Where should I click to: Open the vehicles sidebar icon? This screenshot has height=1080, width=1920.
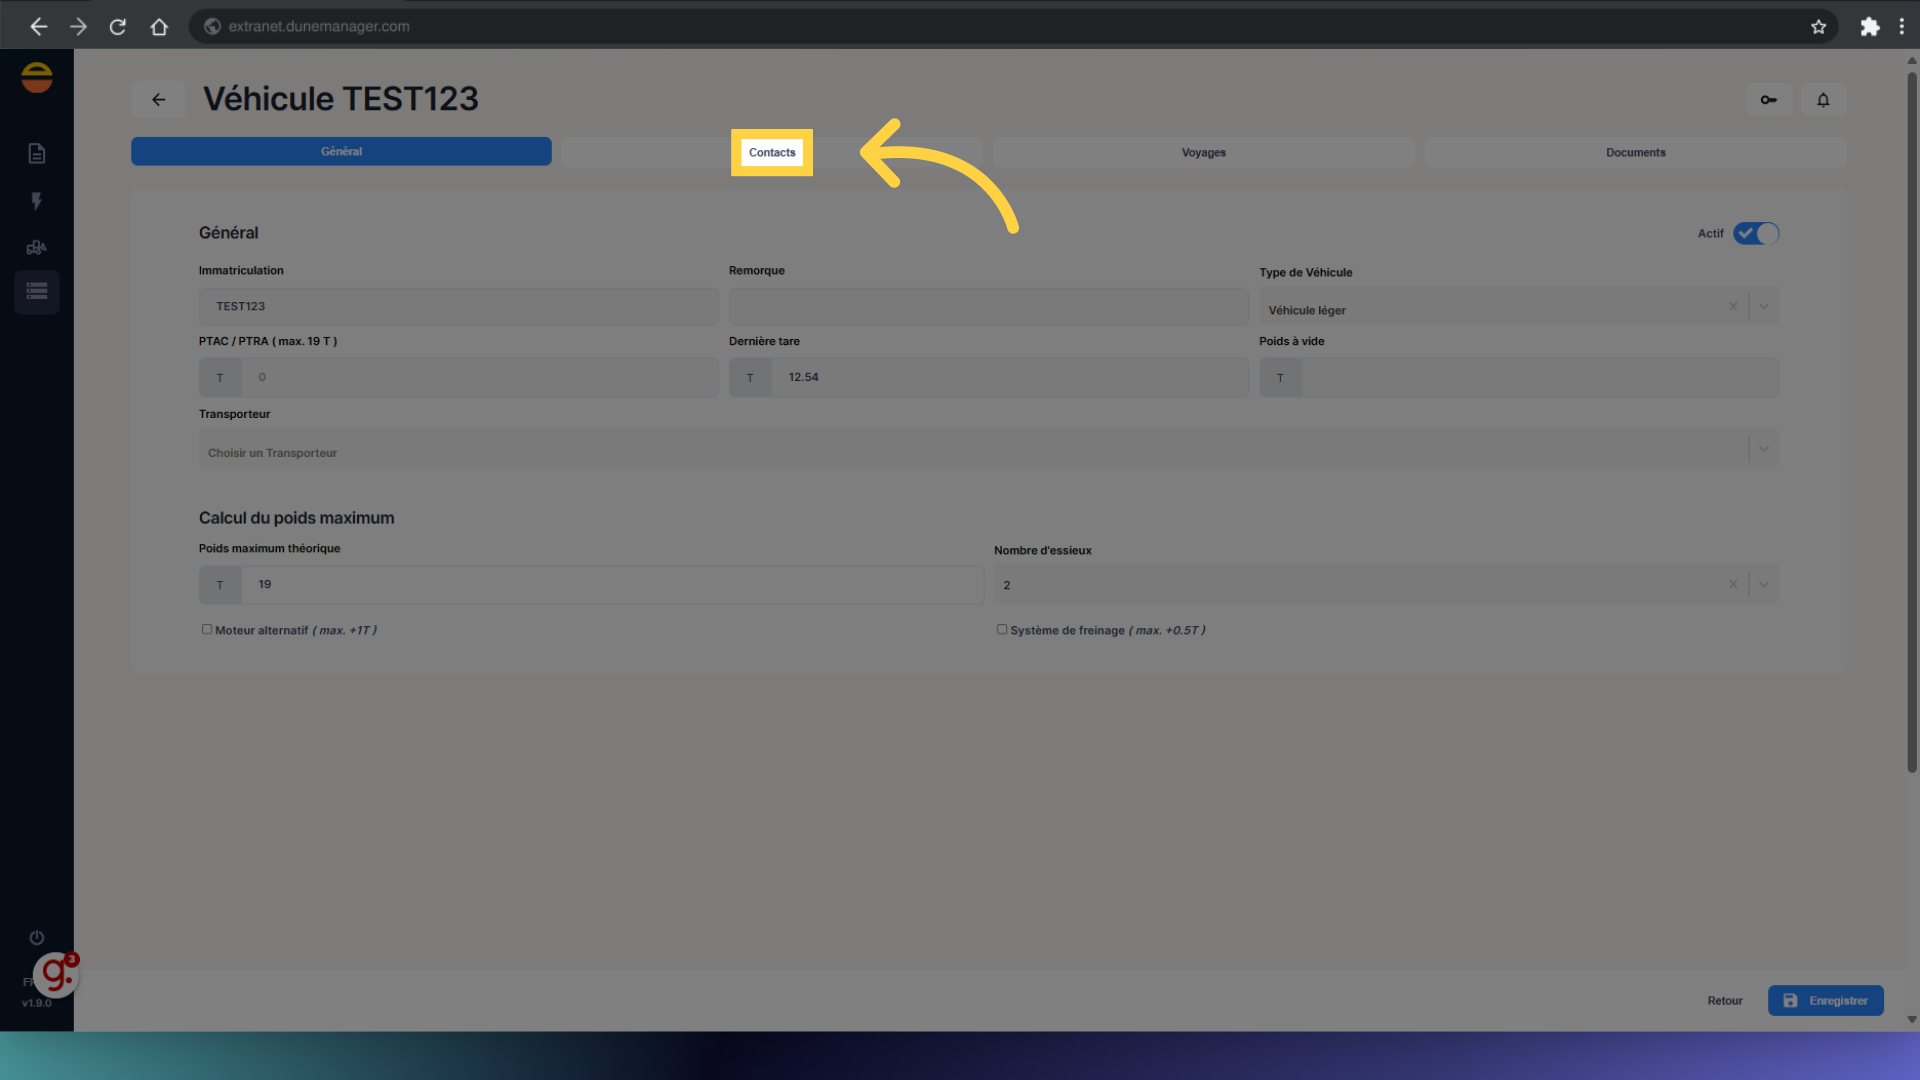pos(37,247)
